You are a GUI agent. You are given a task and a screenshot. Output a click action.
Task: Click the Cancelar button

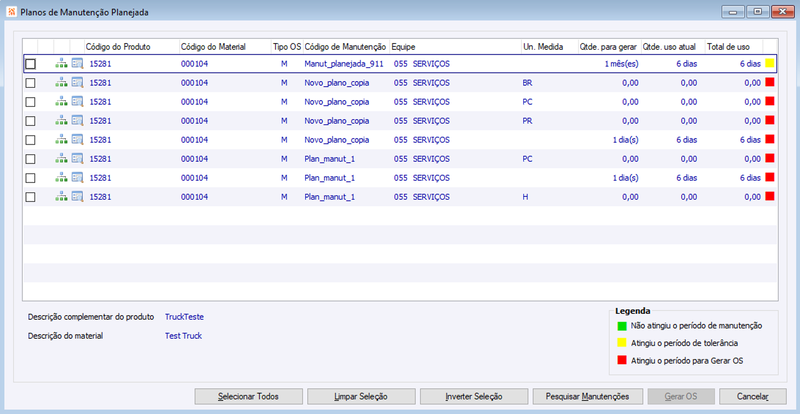tap(753, 396)
